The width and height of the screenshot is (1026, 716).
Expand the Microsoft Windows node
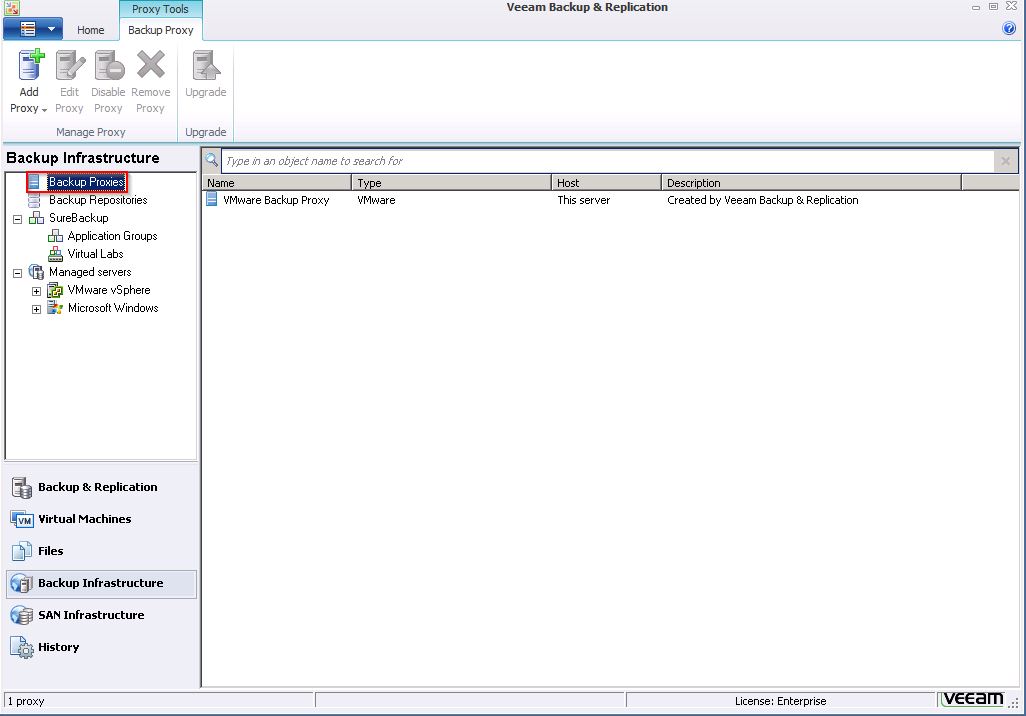[37, 309]
